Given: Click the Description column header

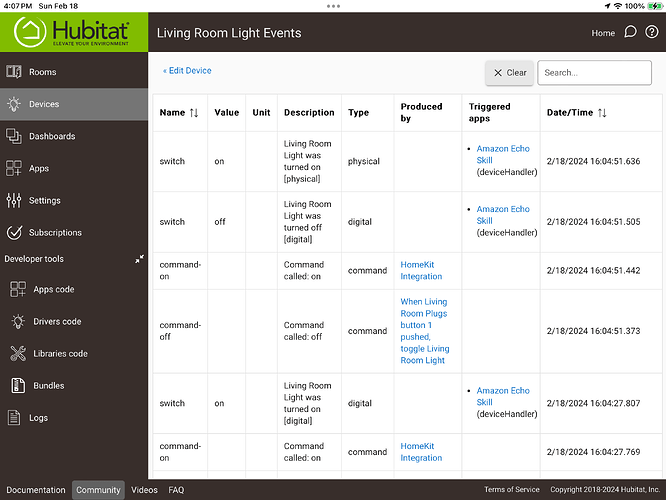Looking at the screenshot, I should tap(309, 113).
